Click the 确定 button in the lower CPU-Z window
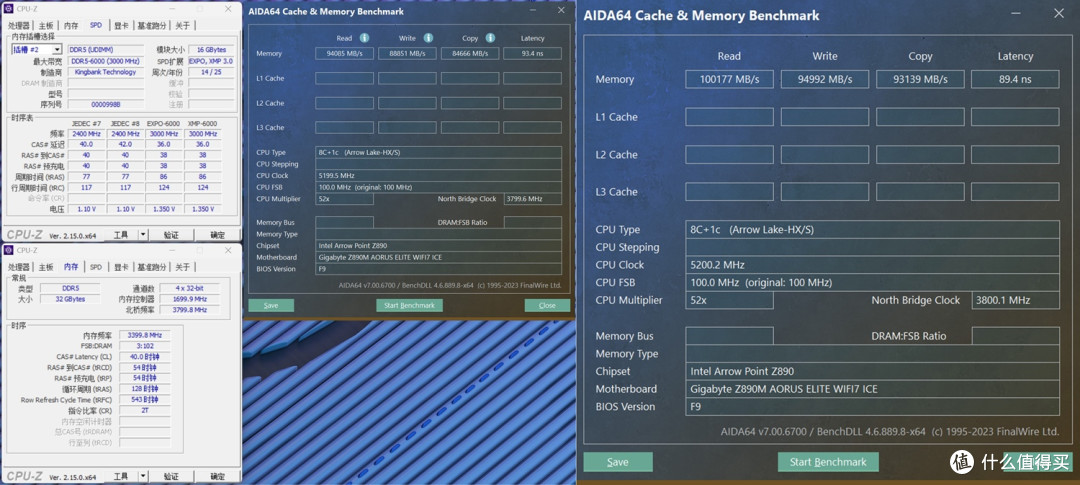The image size is (1080, 485). pyautogui.click(x=217, y=476)
